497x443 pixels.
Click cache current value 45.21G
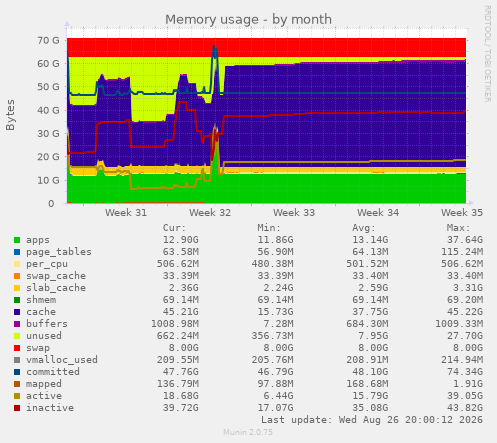181,312
